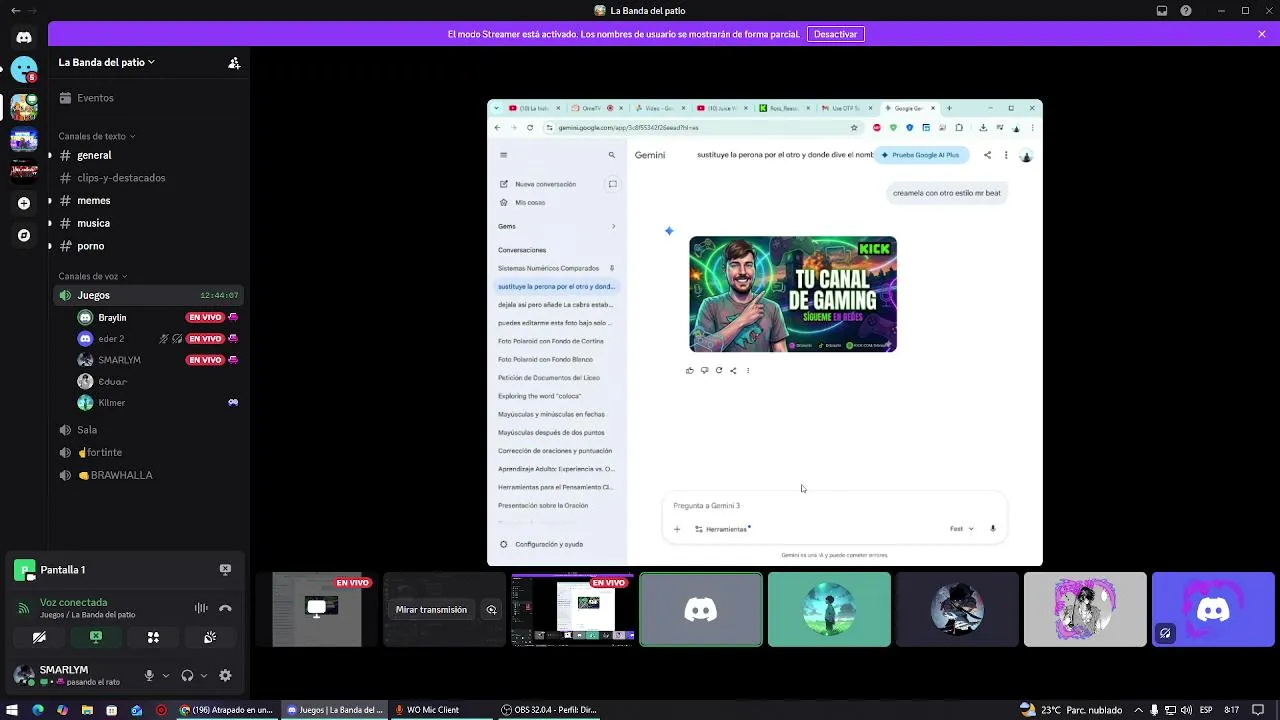Open the Windows Start button
The height and width of the screenshot is (720, 1280).
pos(12,710)
